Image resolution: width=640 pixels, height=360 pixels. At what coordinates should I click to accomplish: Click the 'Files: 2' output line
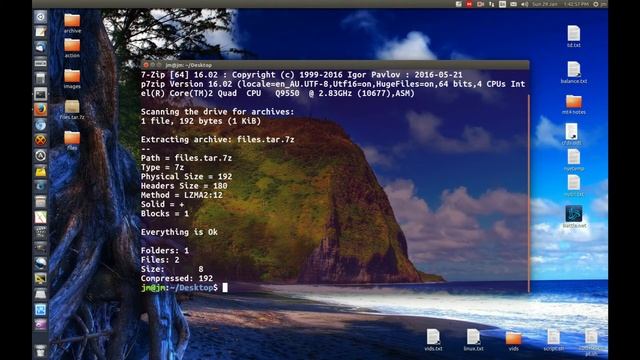click(x=160, y=260)
